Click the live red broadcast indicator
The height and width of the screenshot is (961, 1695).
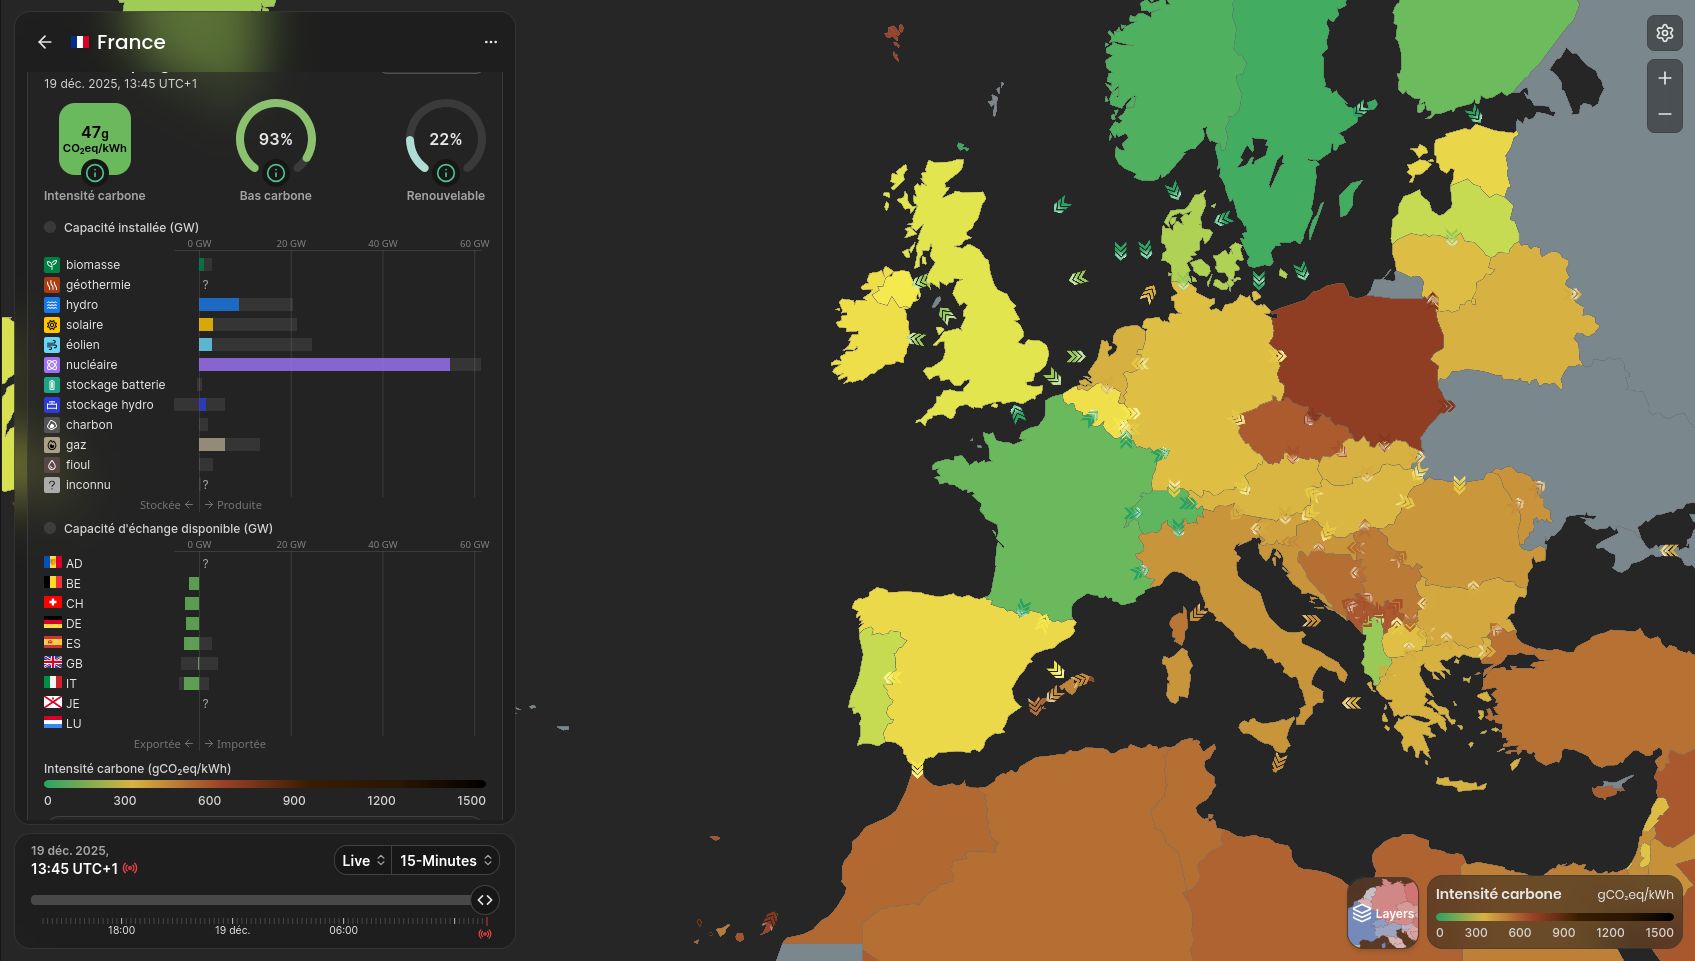(x=130, y=869)
